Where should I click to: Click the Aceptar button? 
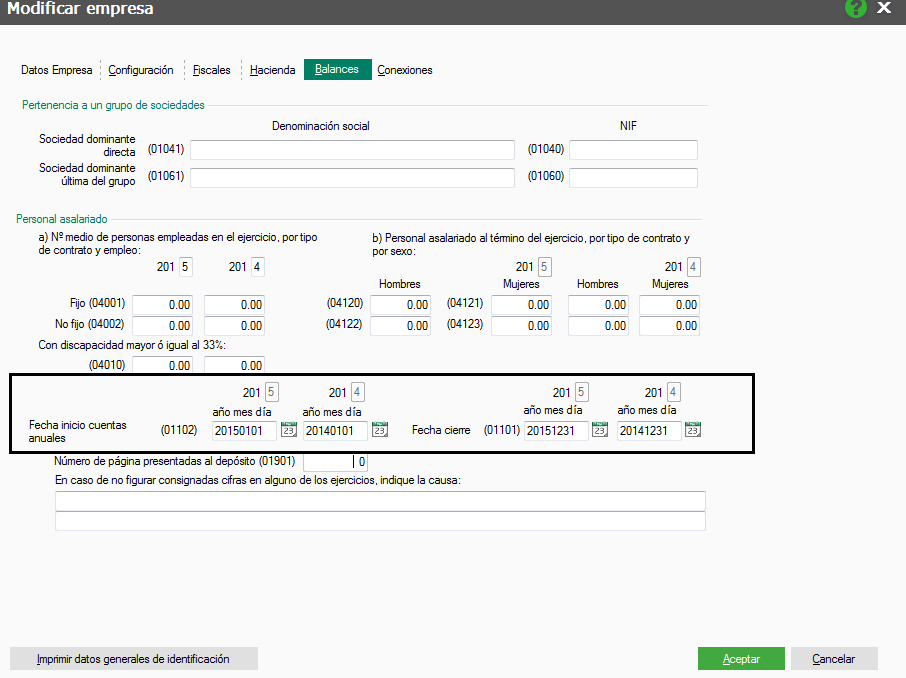(741, 658)
